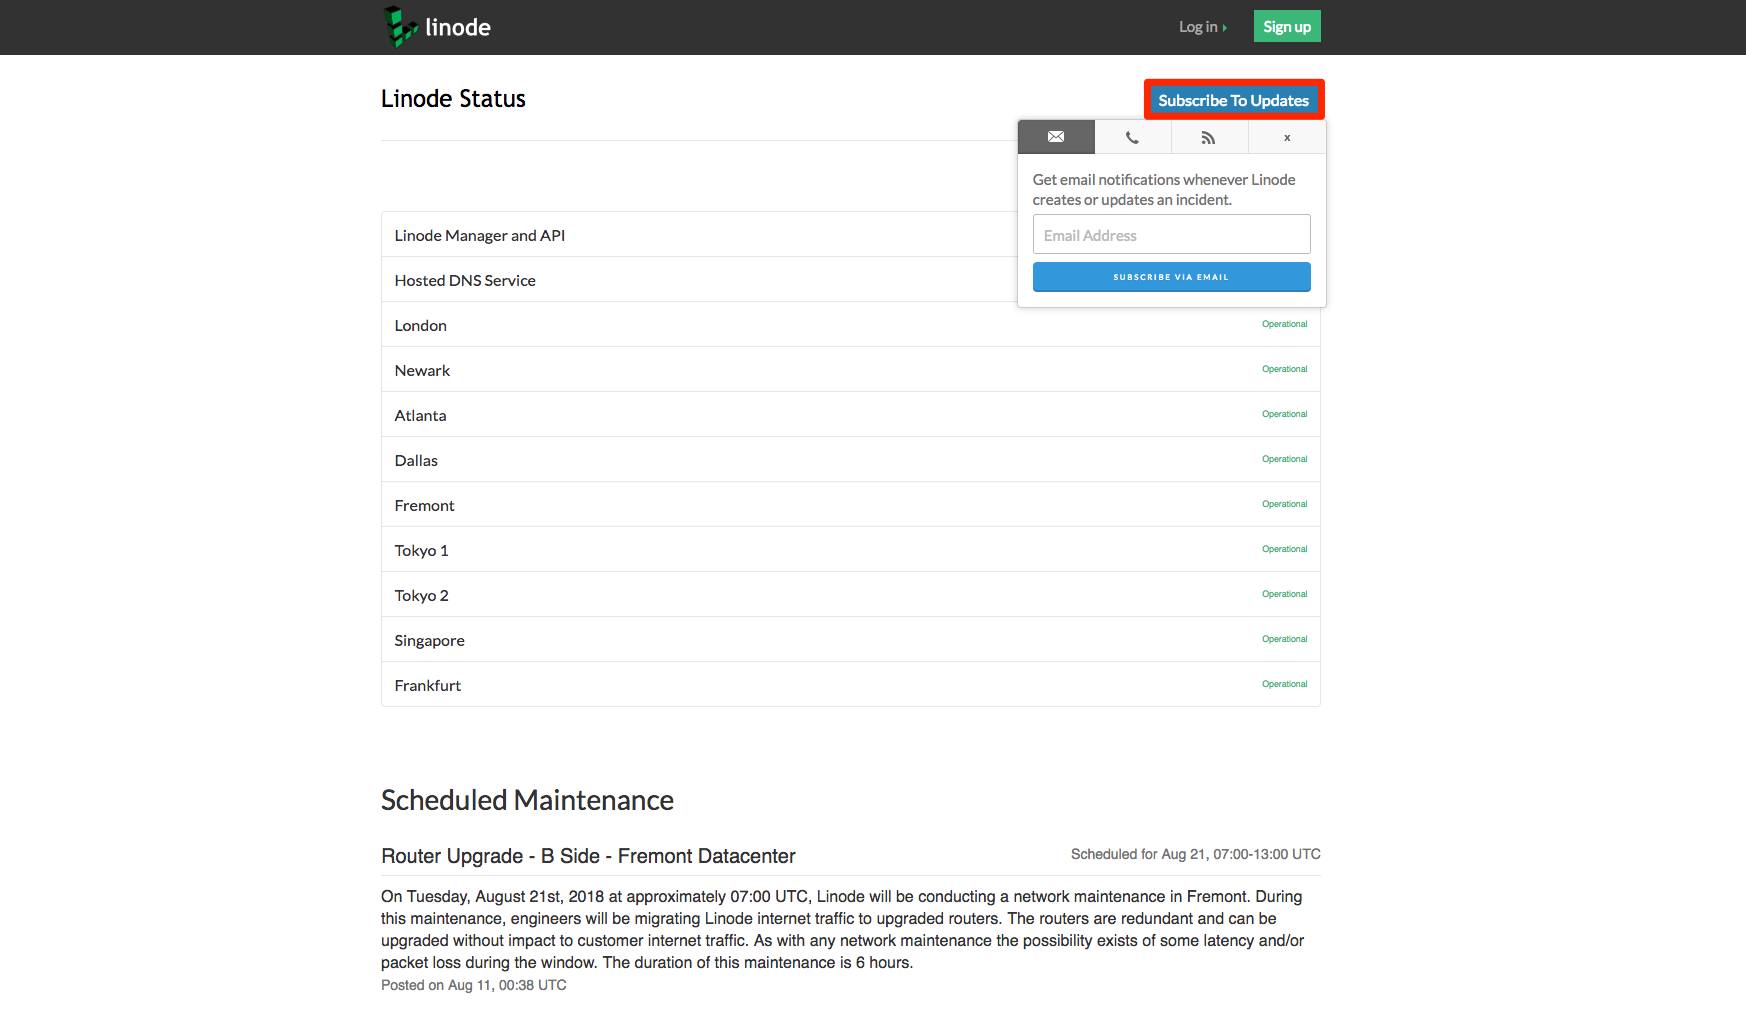Select the Singapore datacenter row
The image size is (1746, 1030).
coord(429,639)
